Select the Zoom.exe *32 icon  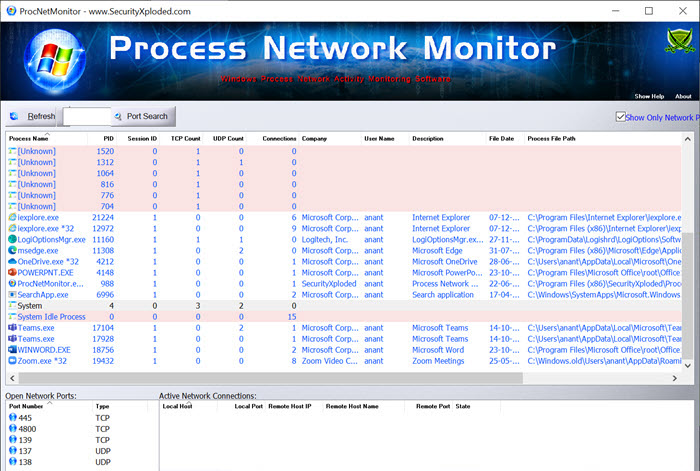tap(12, 361)
